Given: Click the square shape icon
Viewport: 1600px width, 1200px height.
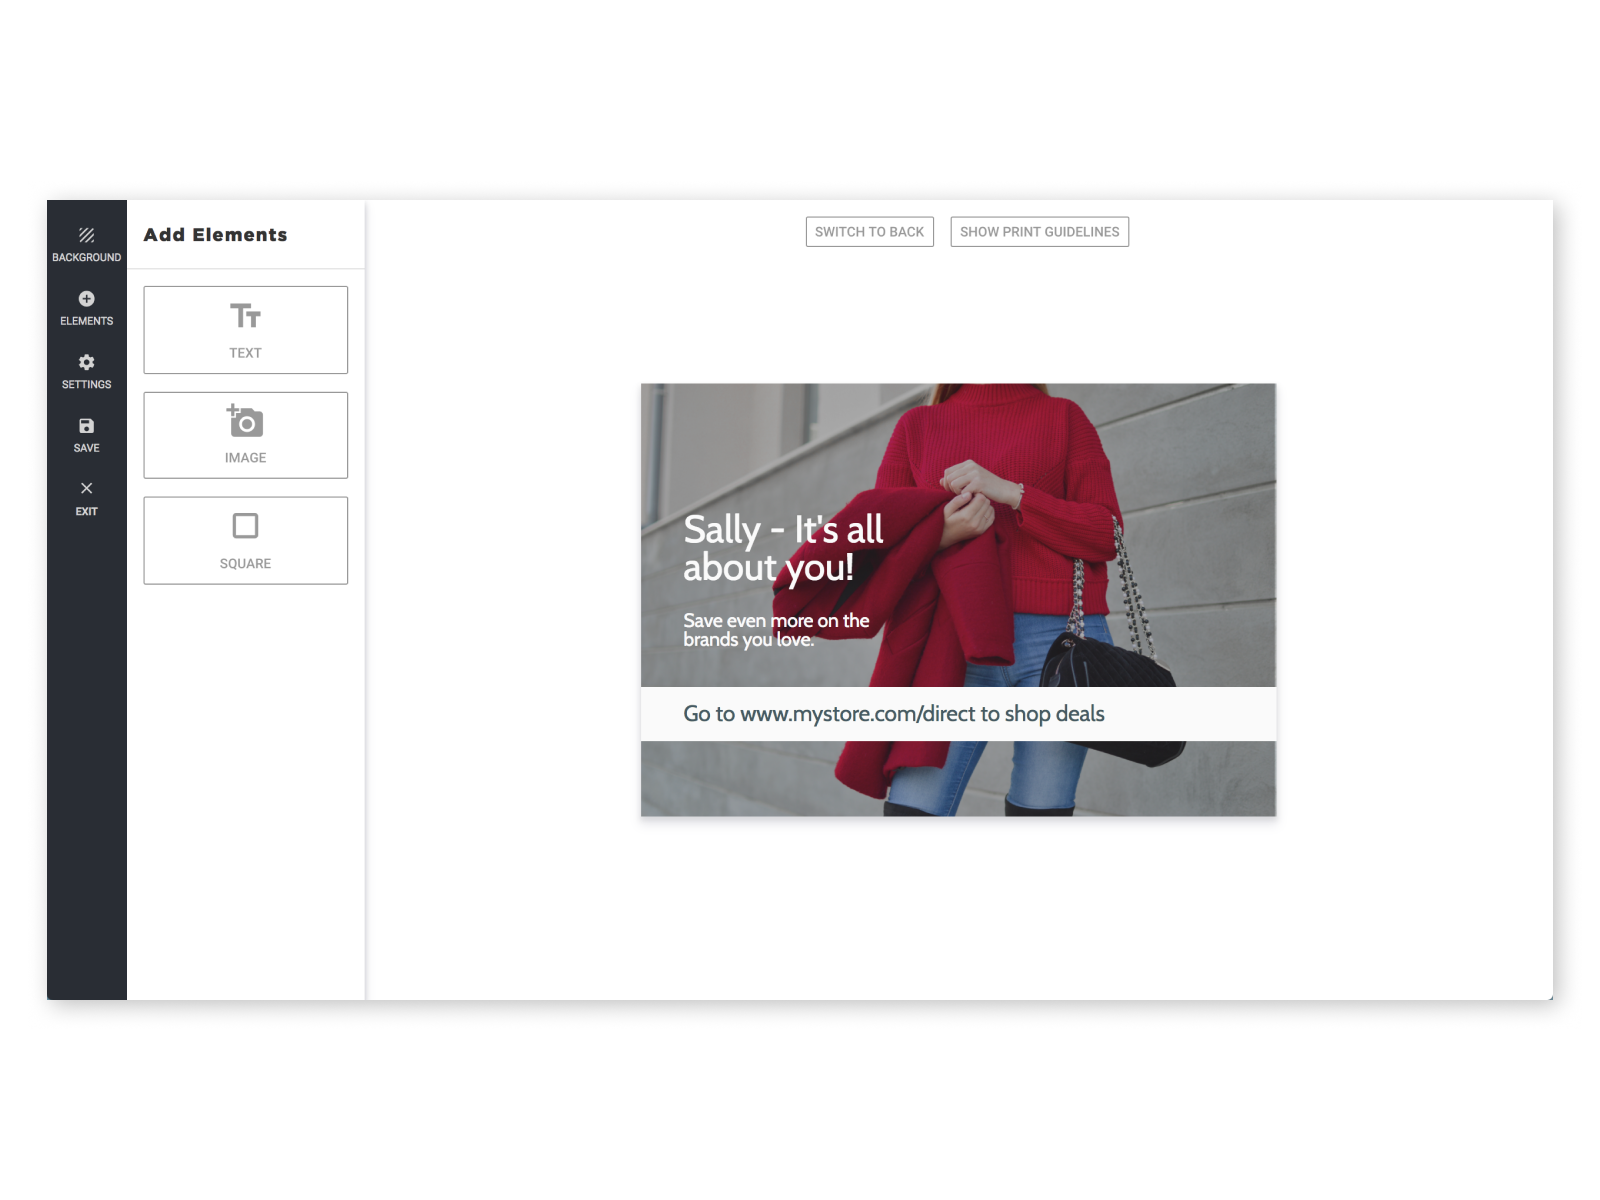Looking at the screenshot, I should 245,526.
